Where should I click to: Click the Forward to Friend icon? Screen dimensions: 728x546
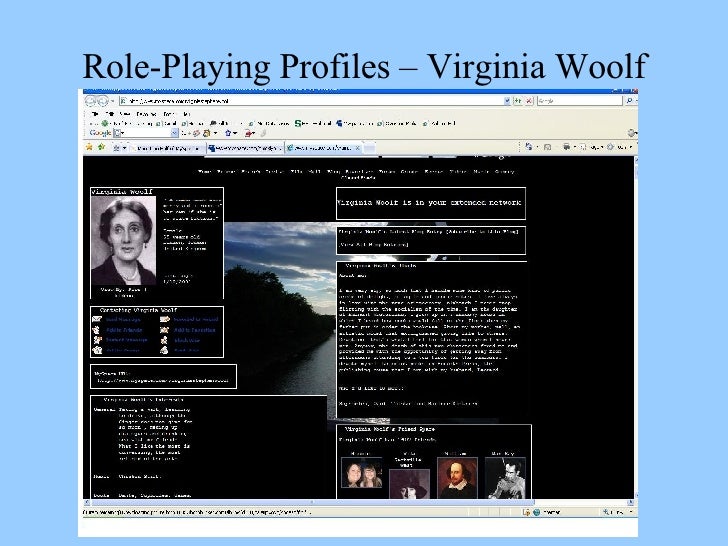(166, 319)
